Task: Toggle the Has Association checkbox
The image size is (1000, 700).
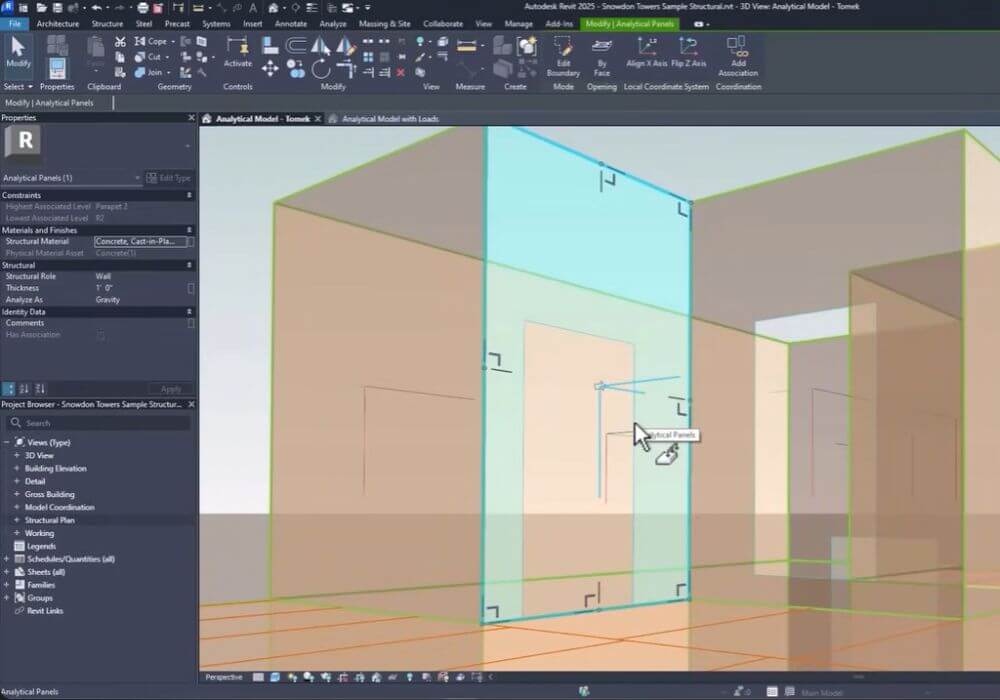Action: point(100,335)
